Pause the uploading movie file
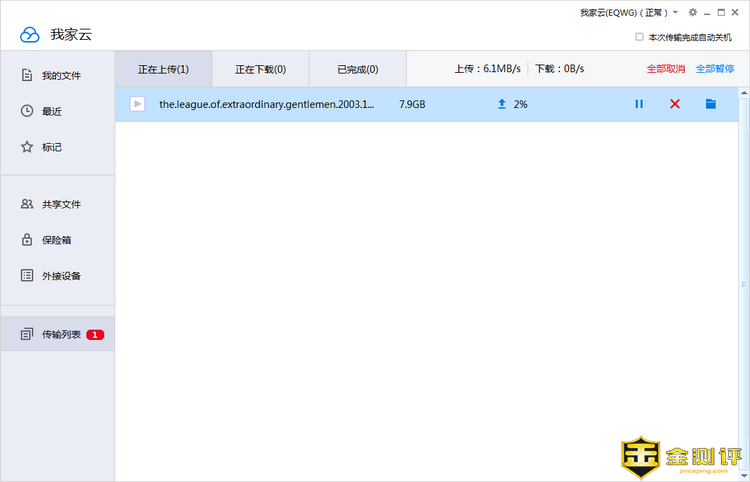Image resolution: width=750 pixels, height=482 pixels. (x=639, y=104)
